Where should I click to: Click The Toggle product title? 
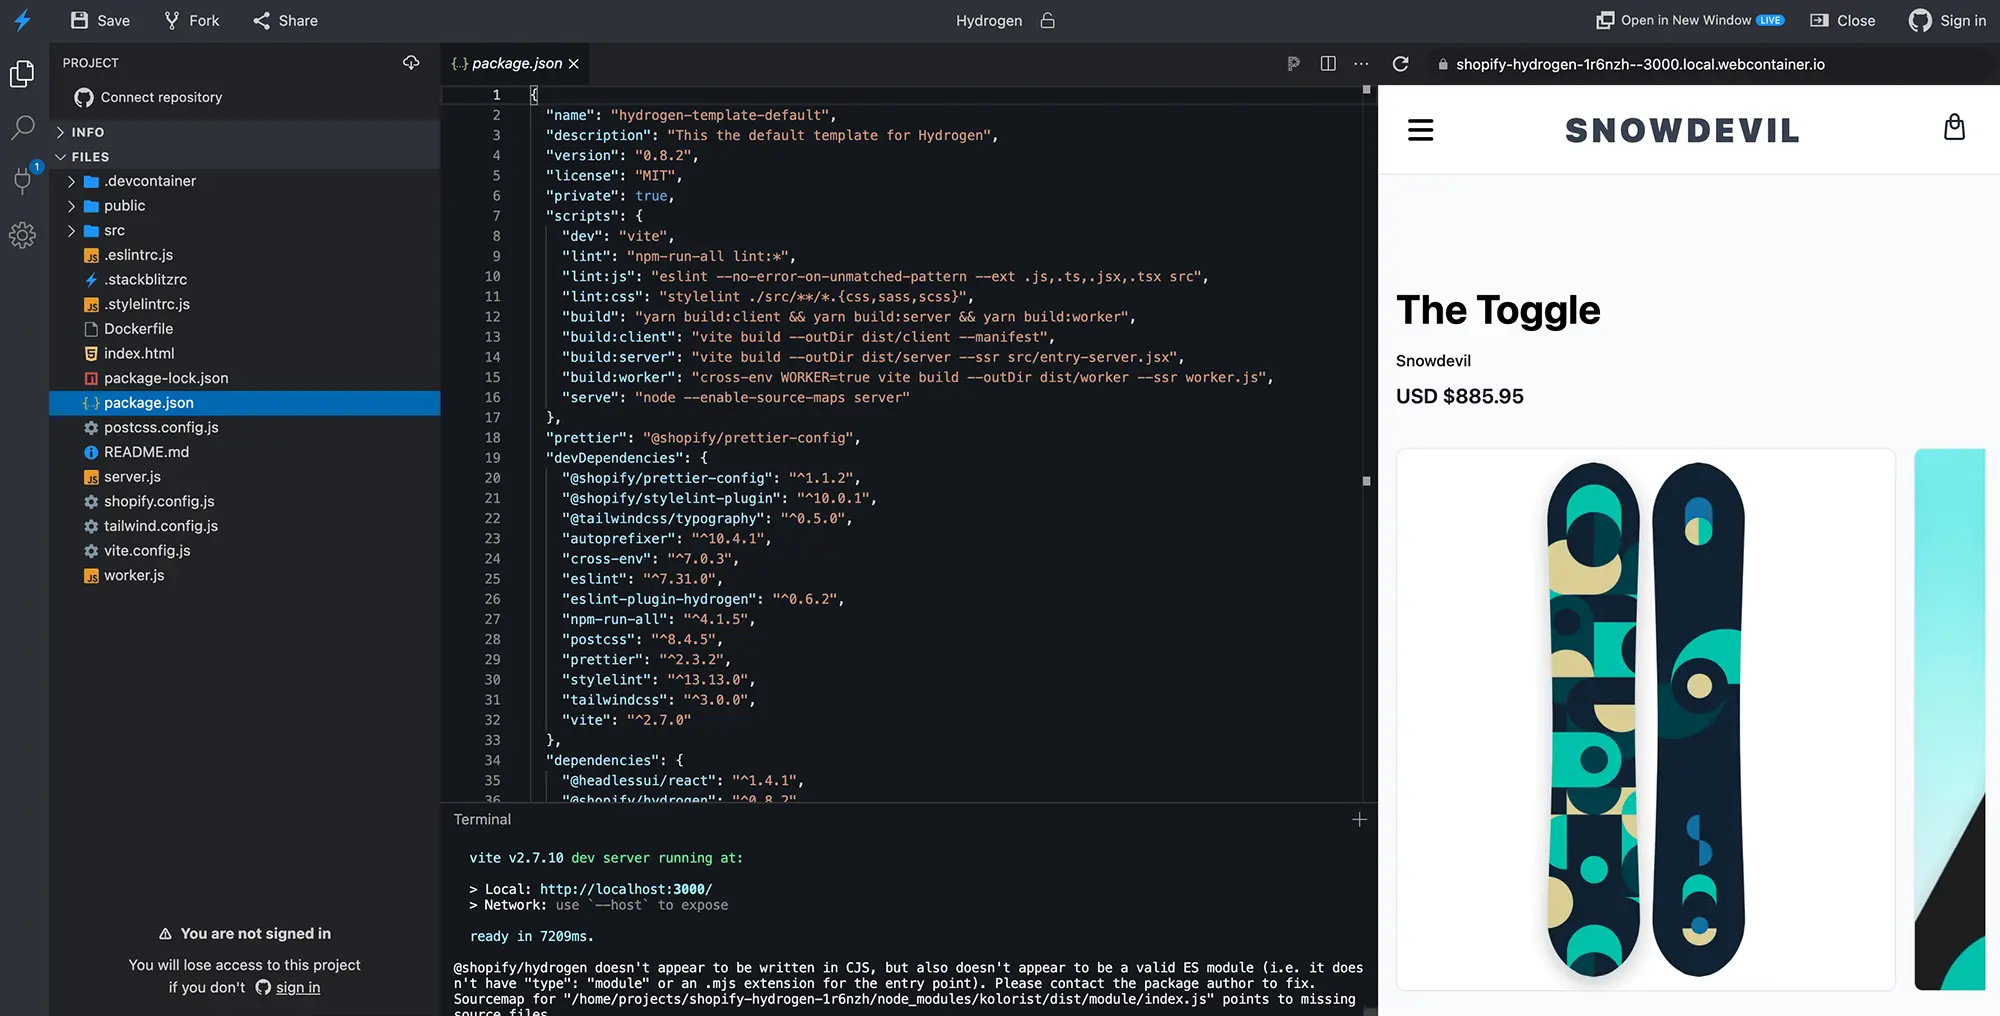pyautogui.click(x=1498, y=310)
